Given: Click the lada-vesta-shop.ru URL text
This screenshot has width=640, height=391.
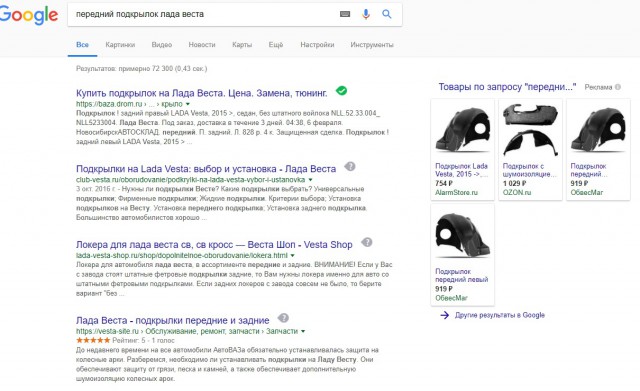Looking at the screenshot, I should tap(182, 256).
